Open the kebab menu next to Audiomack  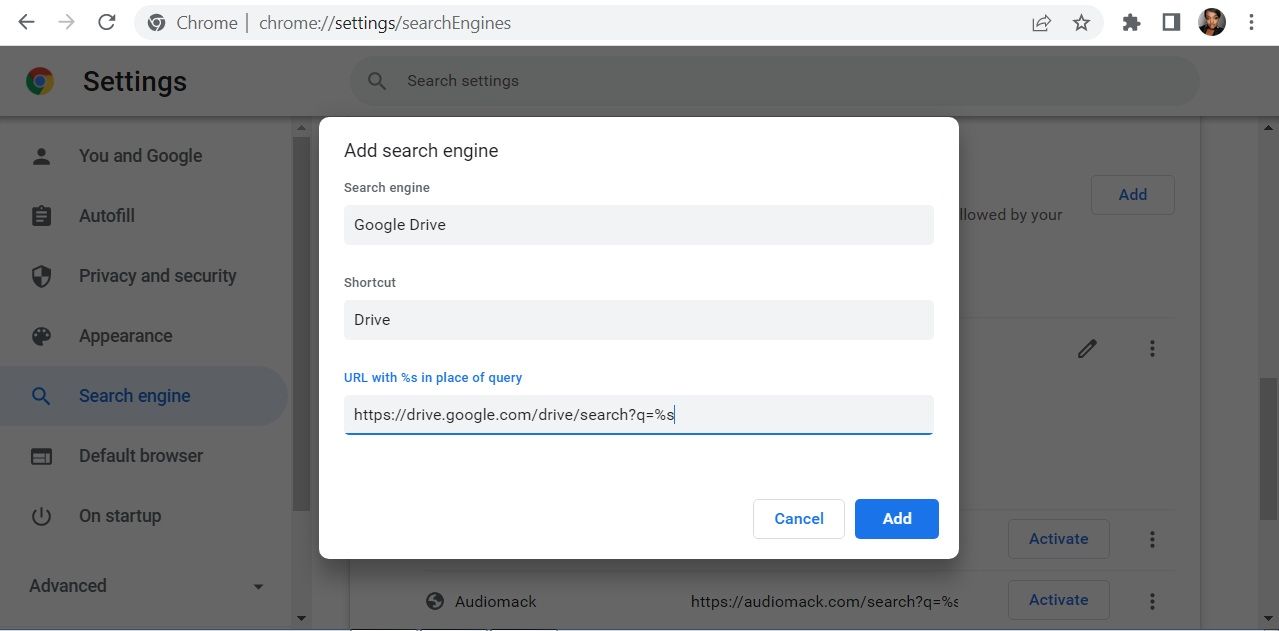click(x=1152, y=600)
